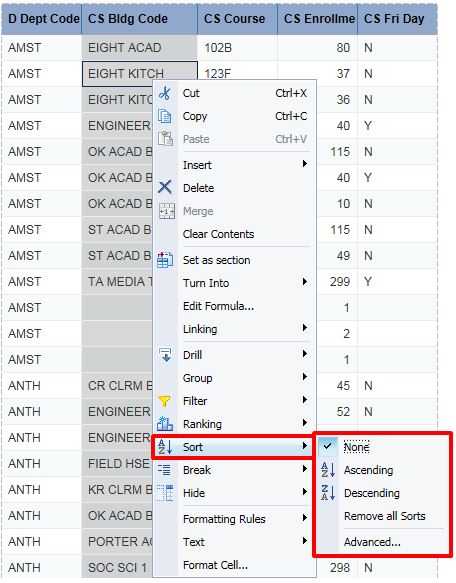The image size is (456, 583).
Task: Click the Filter funnel icon
Action: pos(165,401)
